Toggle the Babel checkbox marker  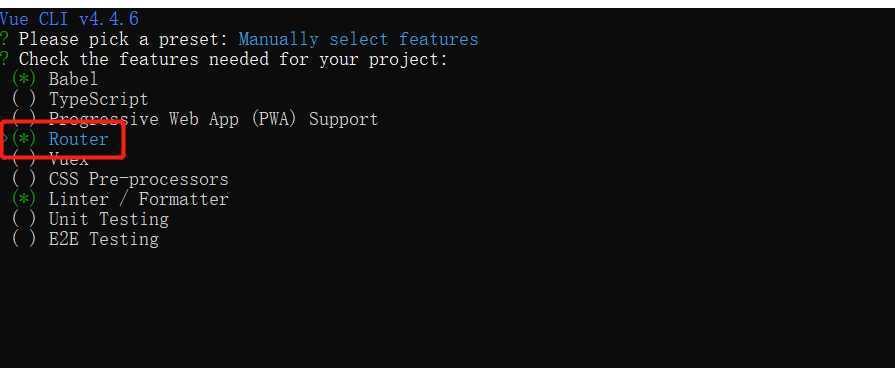23,79
